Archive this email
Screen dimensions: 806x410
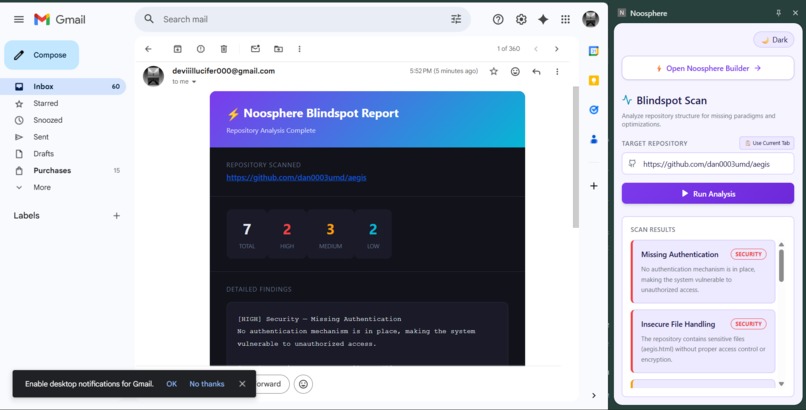(177, 49)
